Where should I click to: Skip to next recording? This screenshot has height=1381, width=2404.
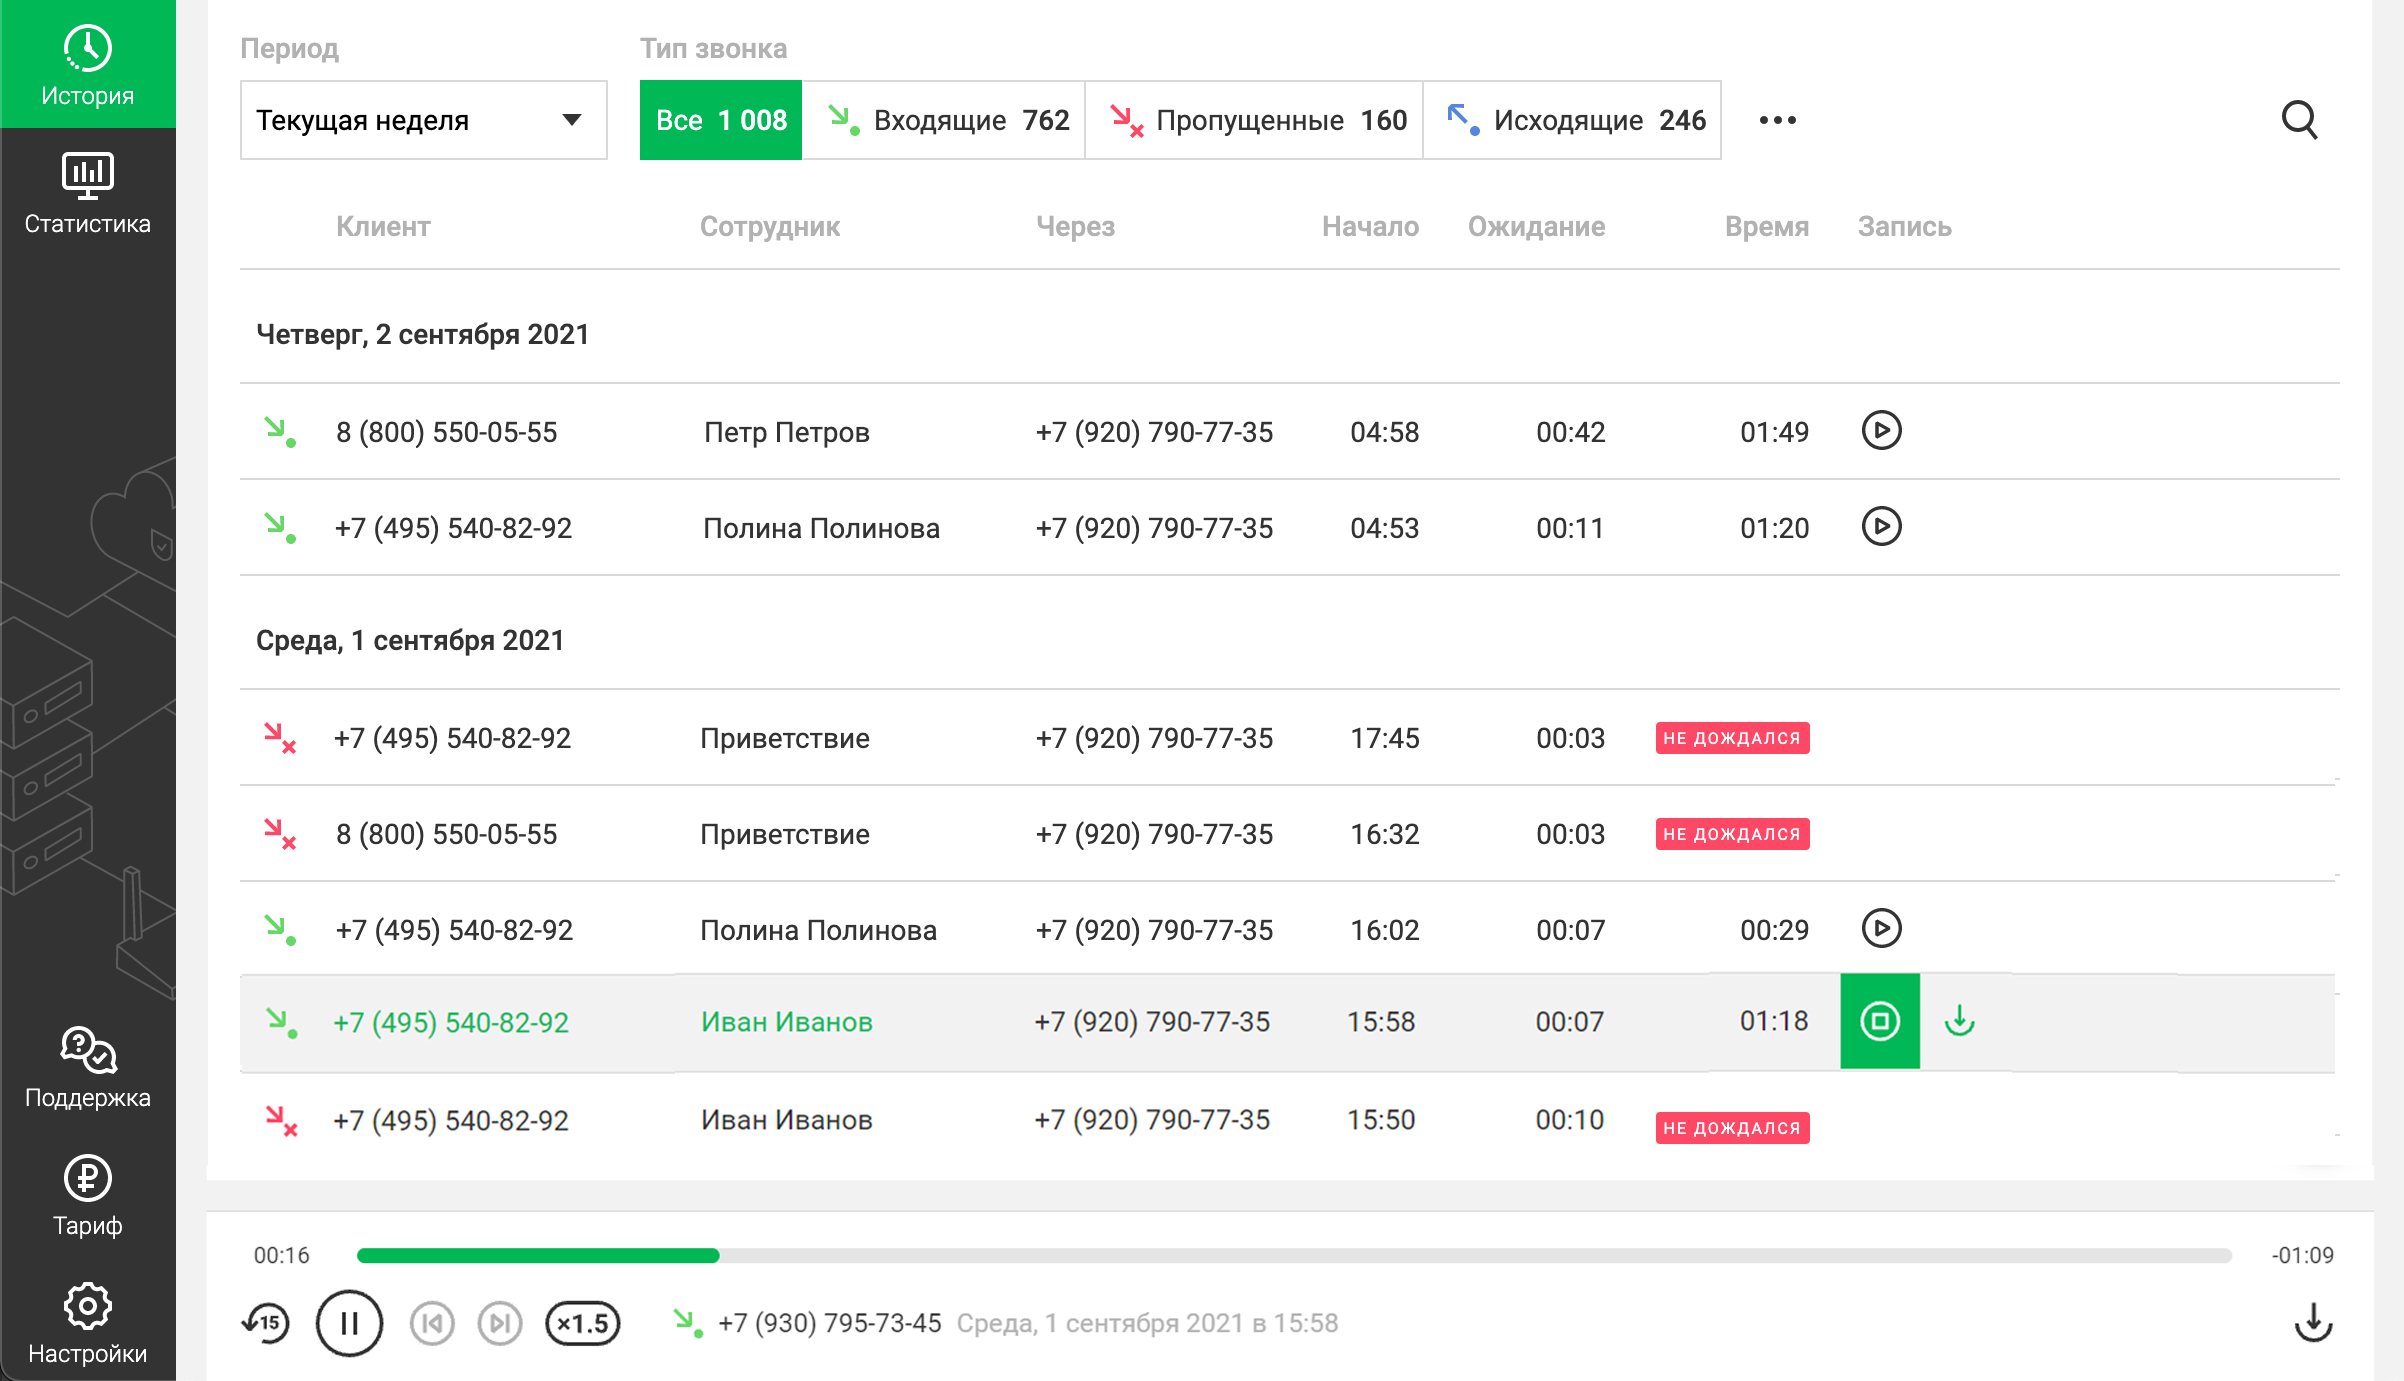[x=500, y=1323]
